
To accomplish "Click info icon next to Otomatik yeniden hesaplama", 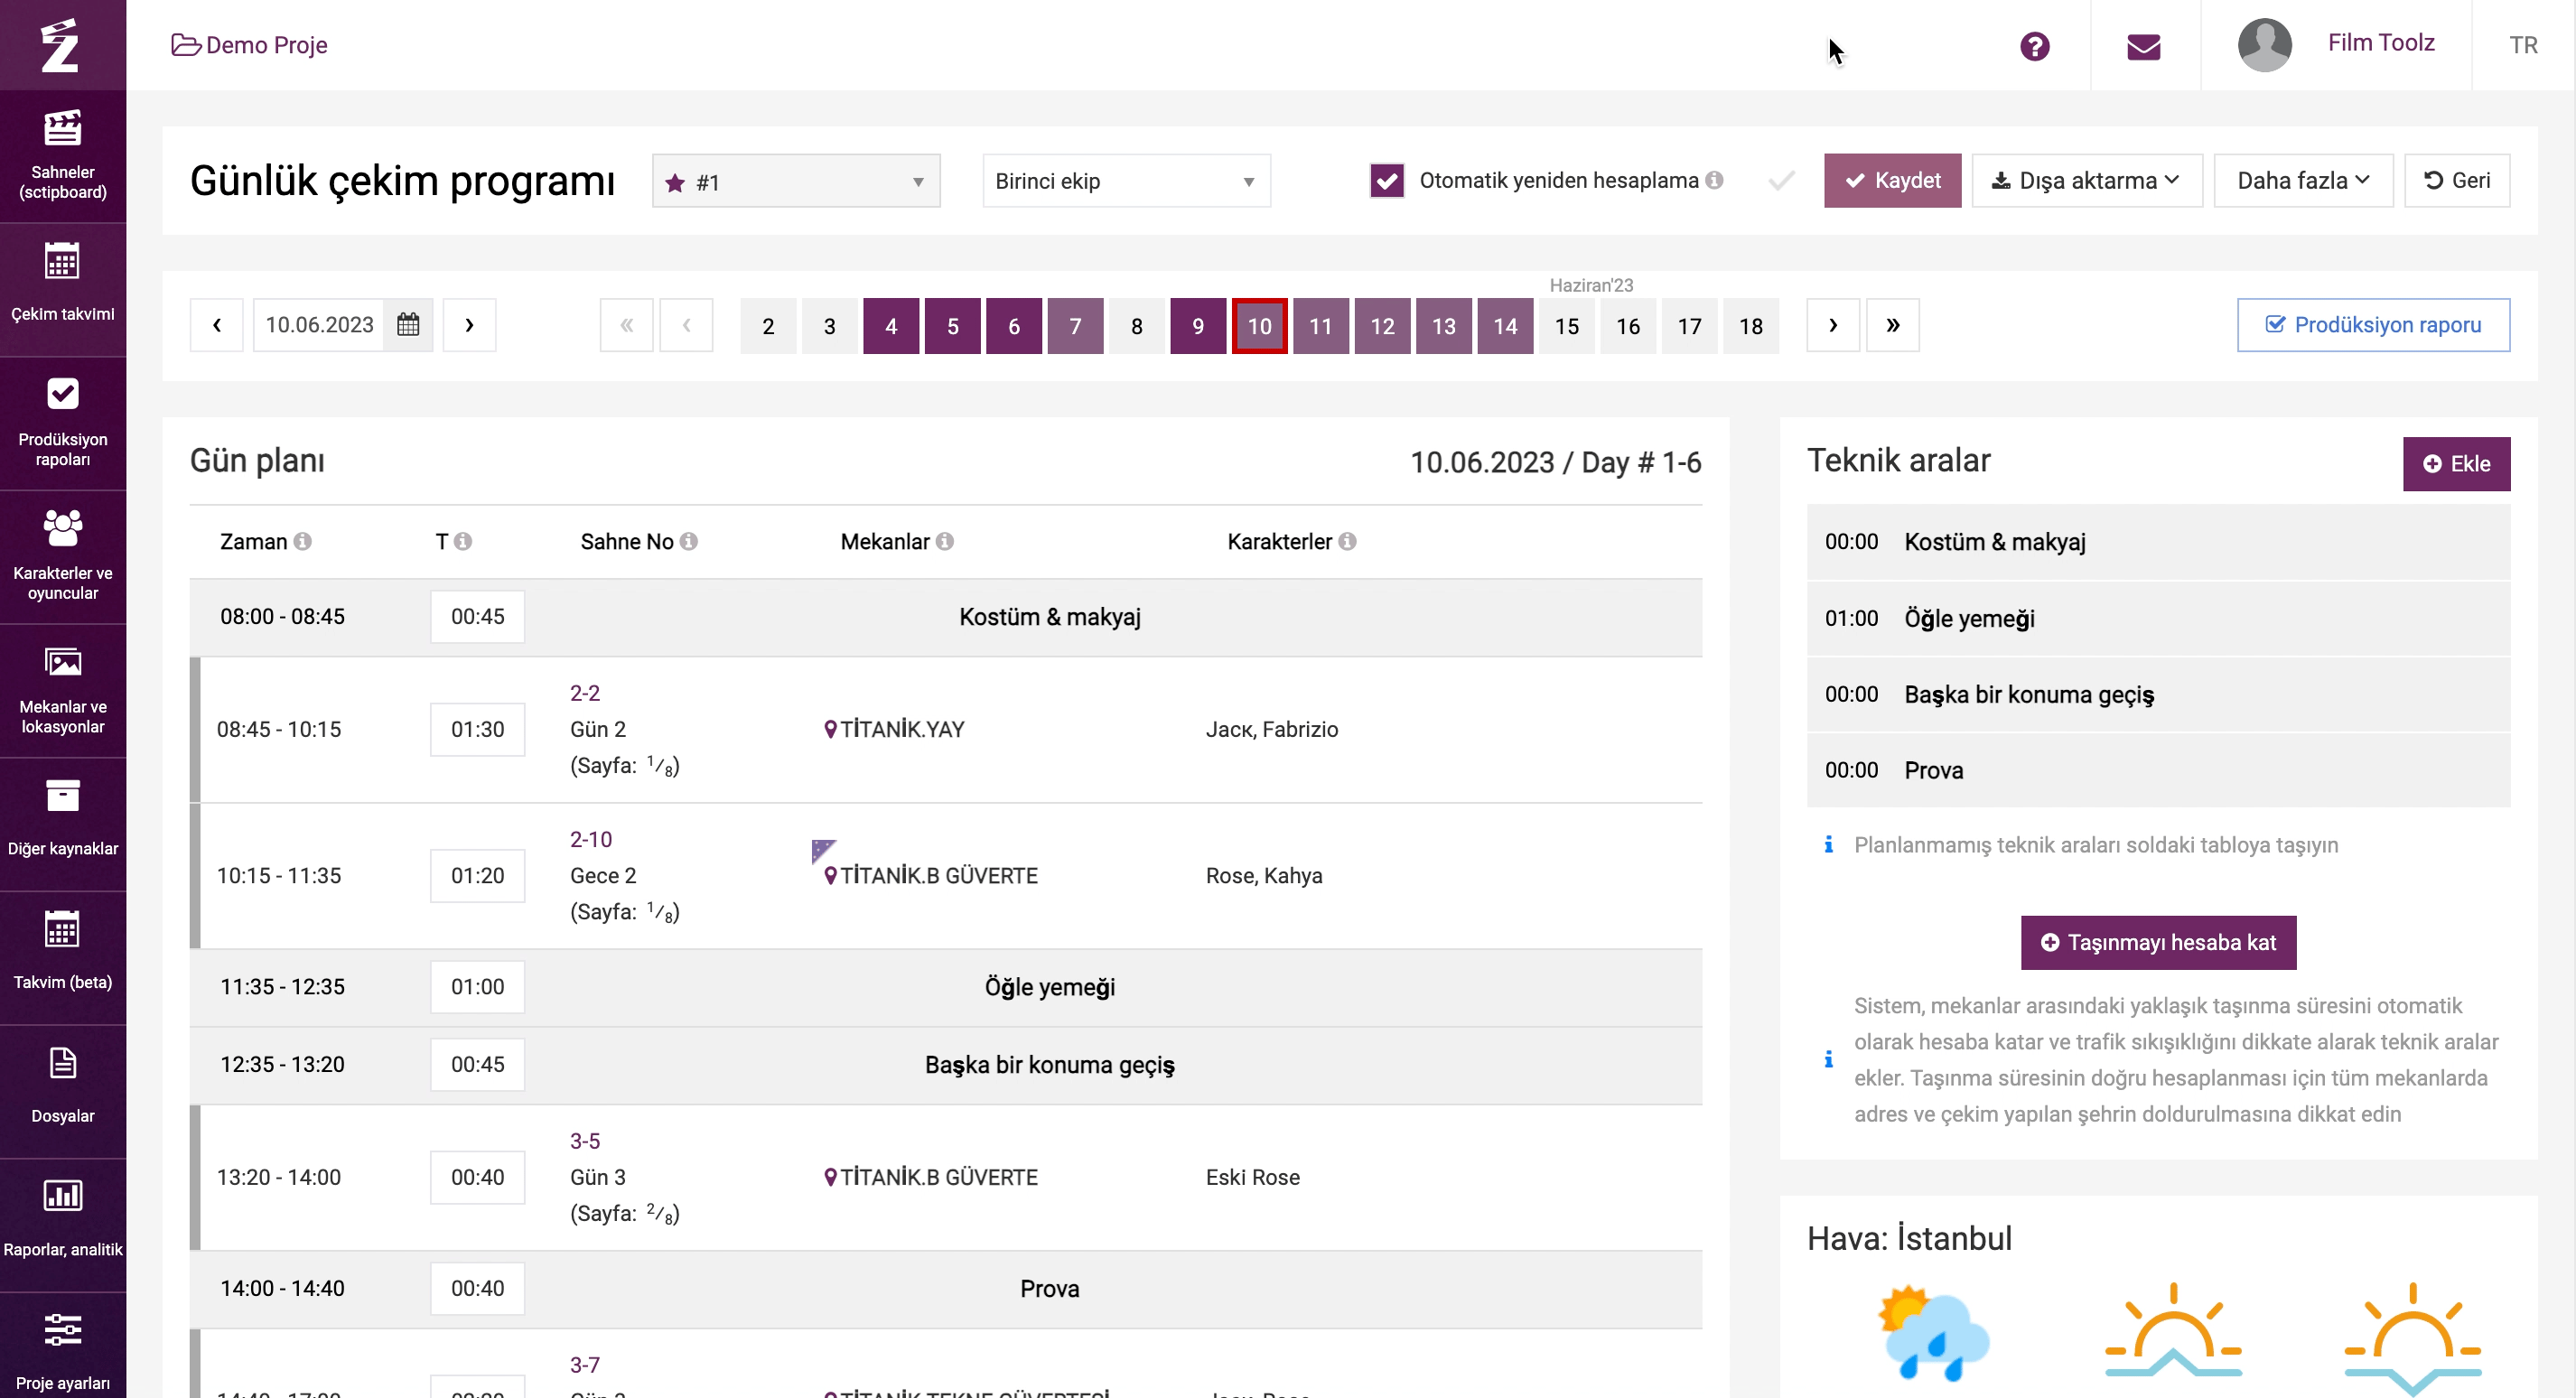I will [1714, 180].
